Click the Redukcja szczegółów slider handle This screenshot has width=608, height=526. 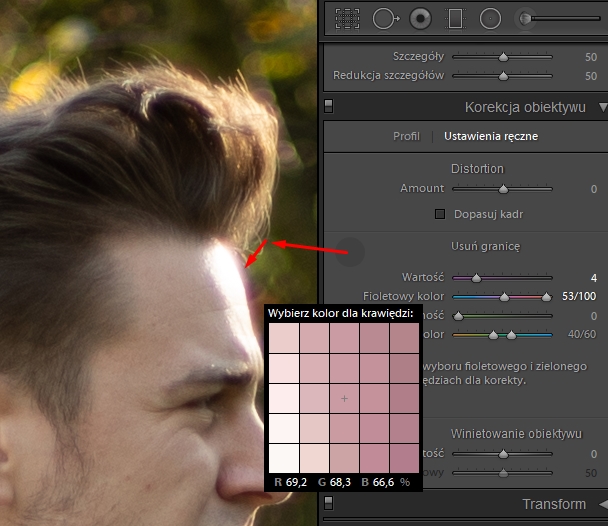(x=503, y=76)
